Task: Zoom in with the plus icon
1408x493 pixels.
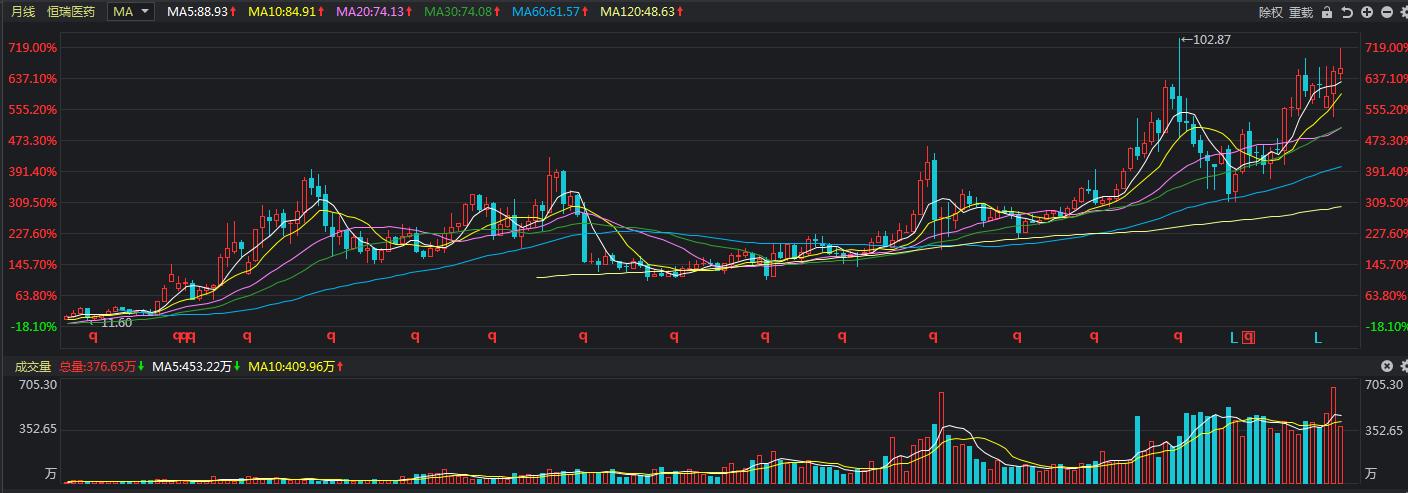Action: point(1367,12)
